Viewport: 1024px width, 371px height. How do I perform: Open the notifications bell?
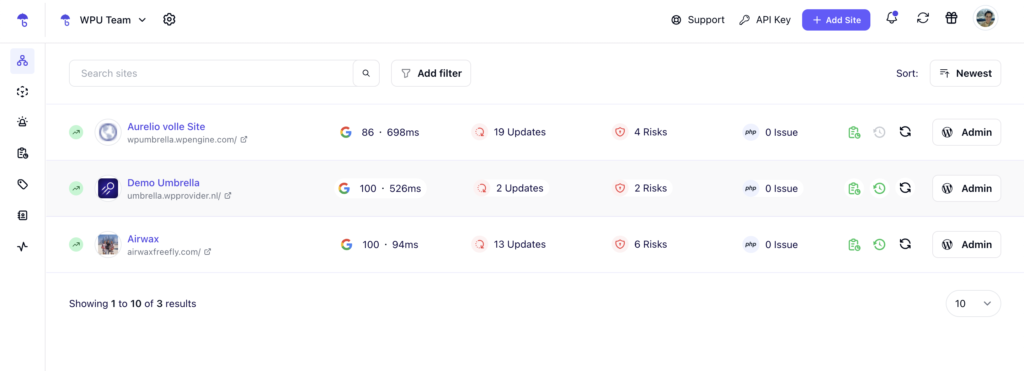pos(891,19)
